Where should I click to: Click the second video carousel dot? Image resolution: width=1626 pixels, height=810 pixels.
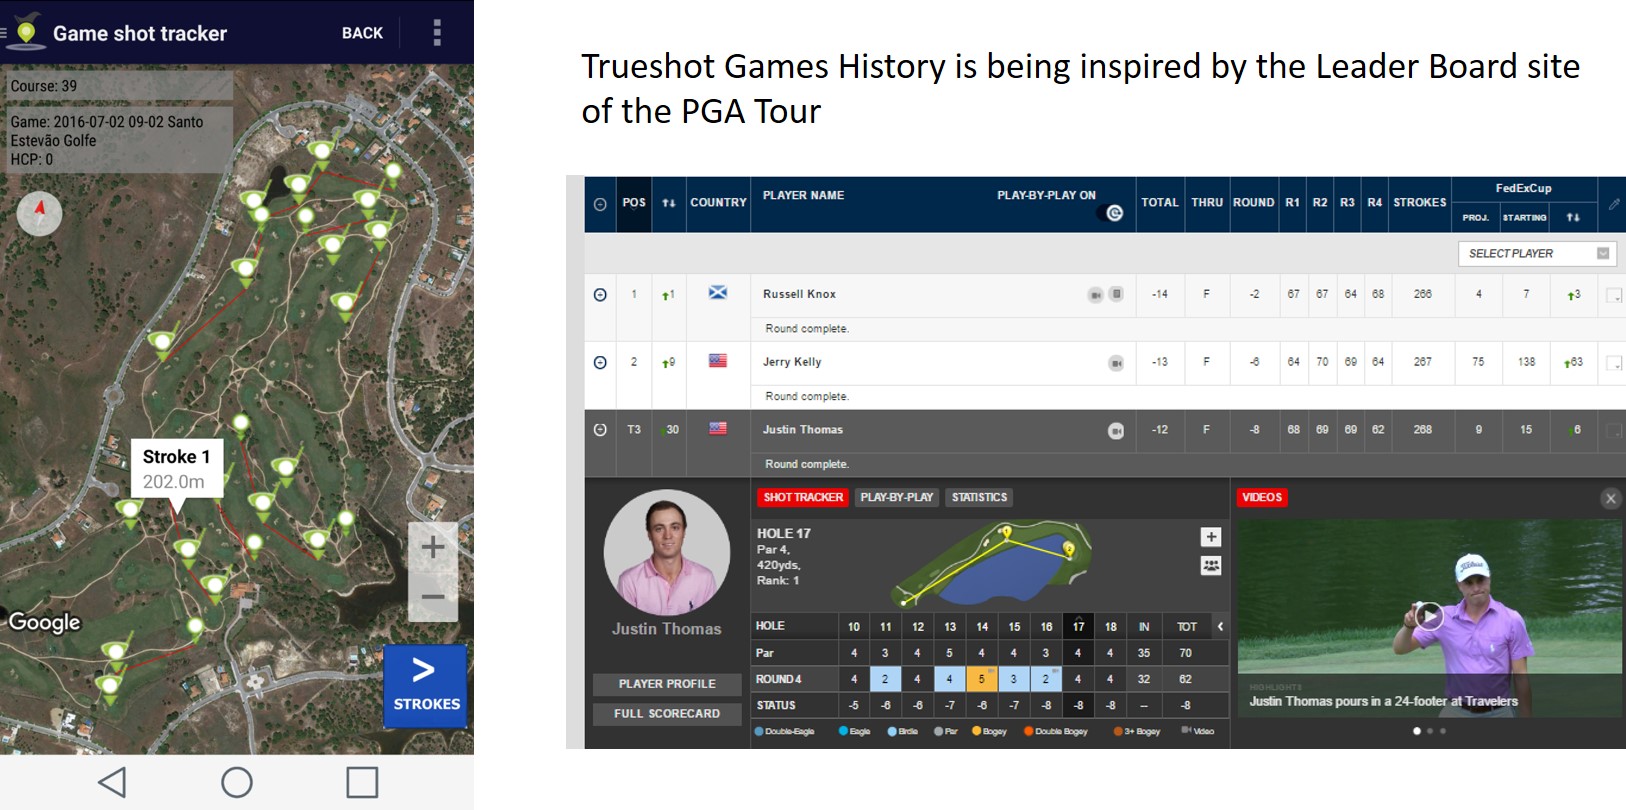[1430, 731]
